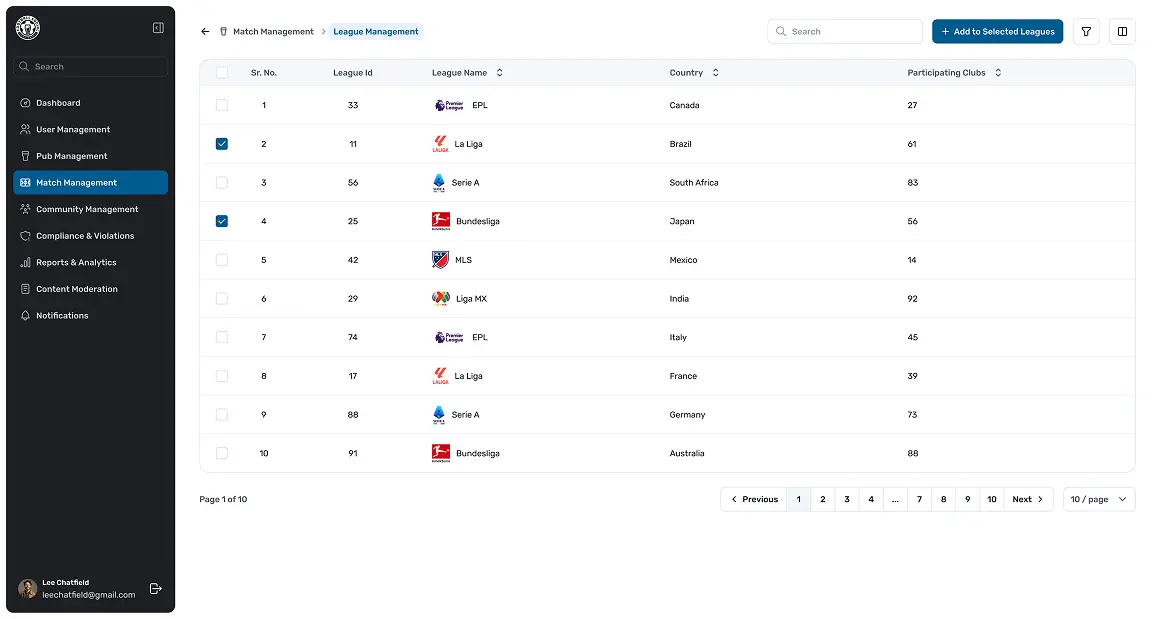Sort by League Name column
1160x619 pixels.
tap(499, 73)
